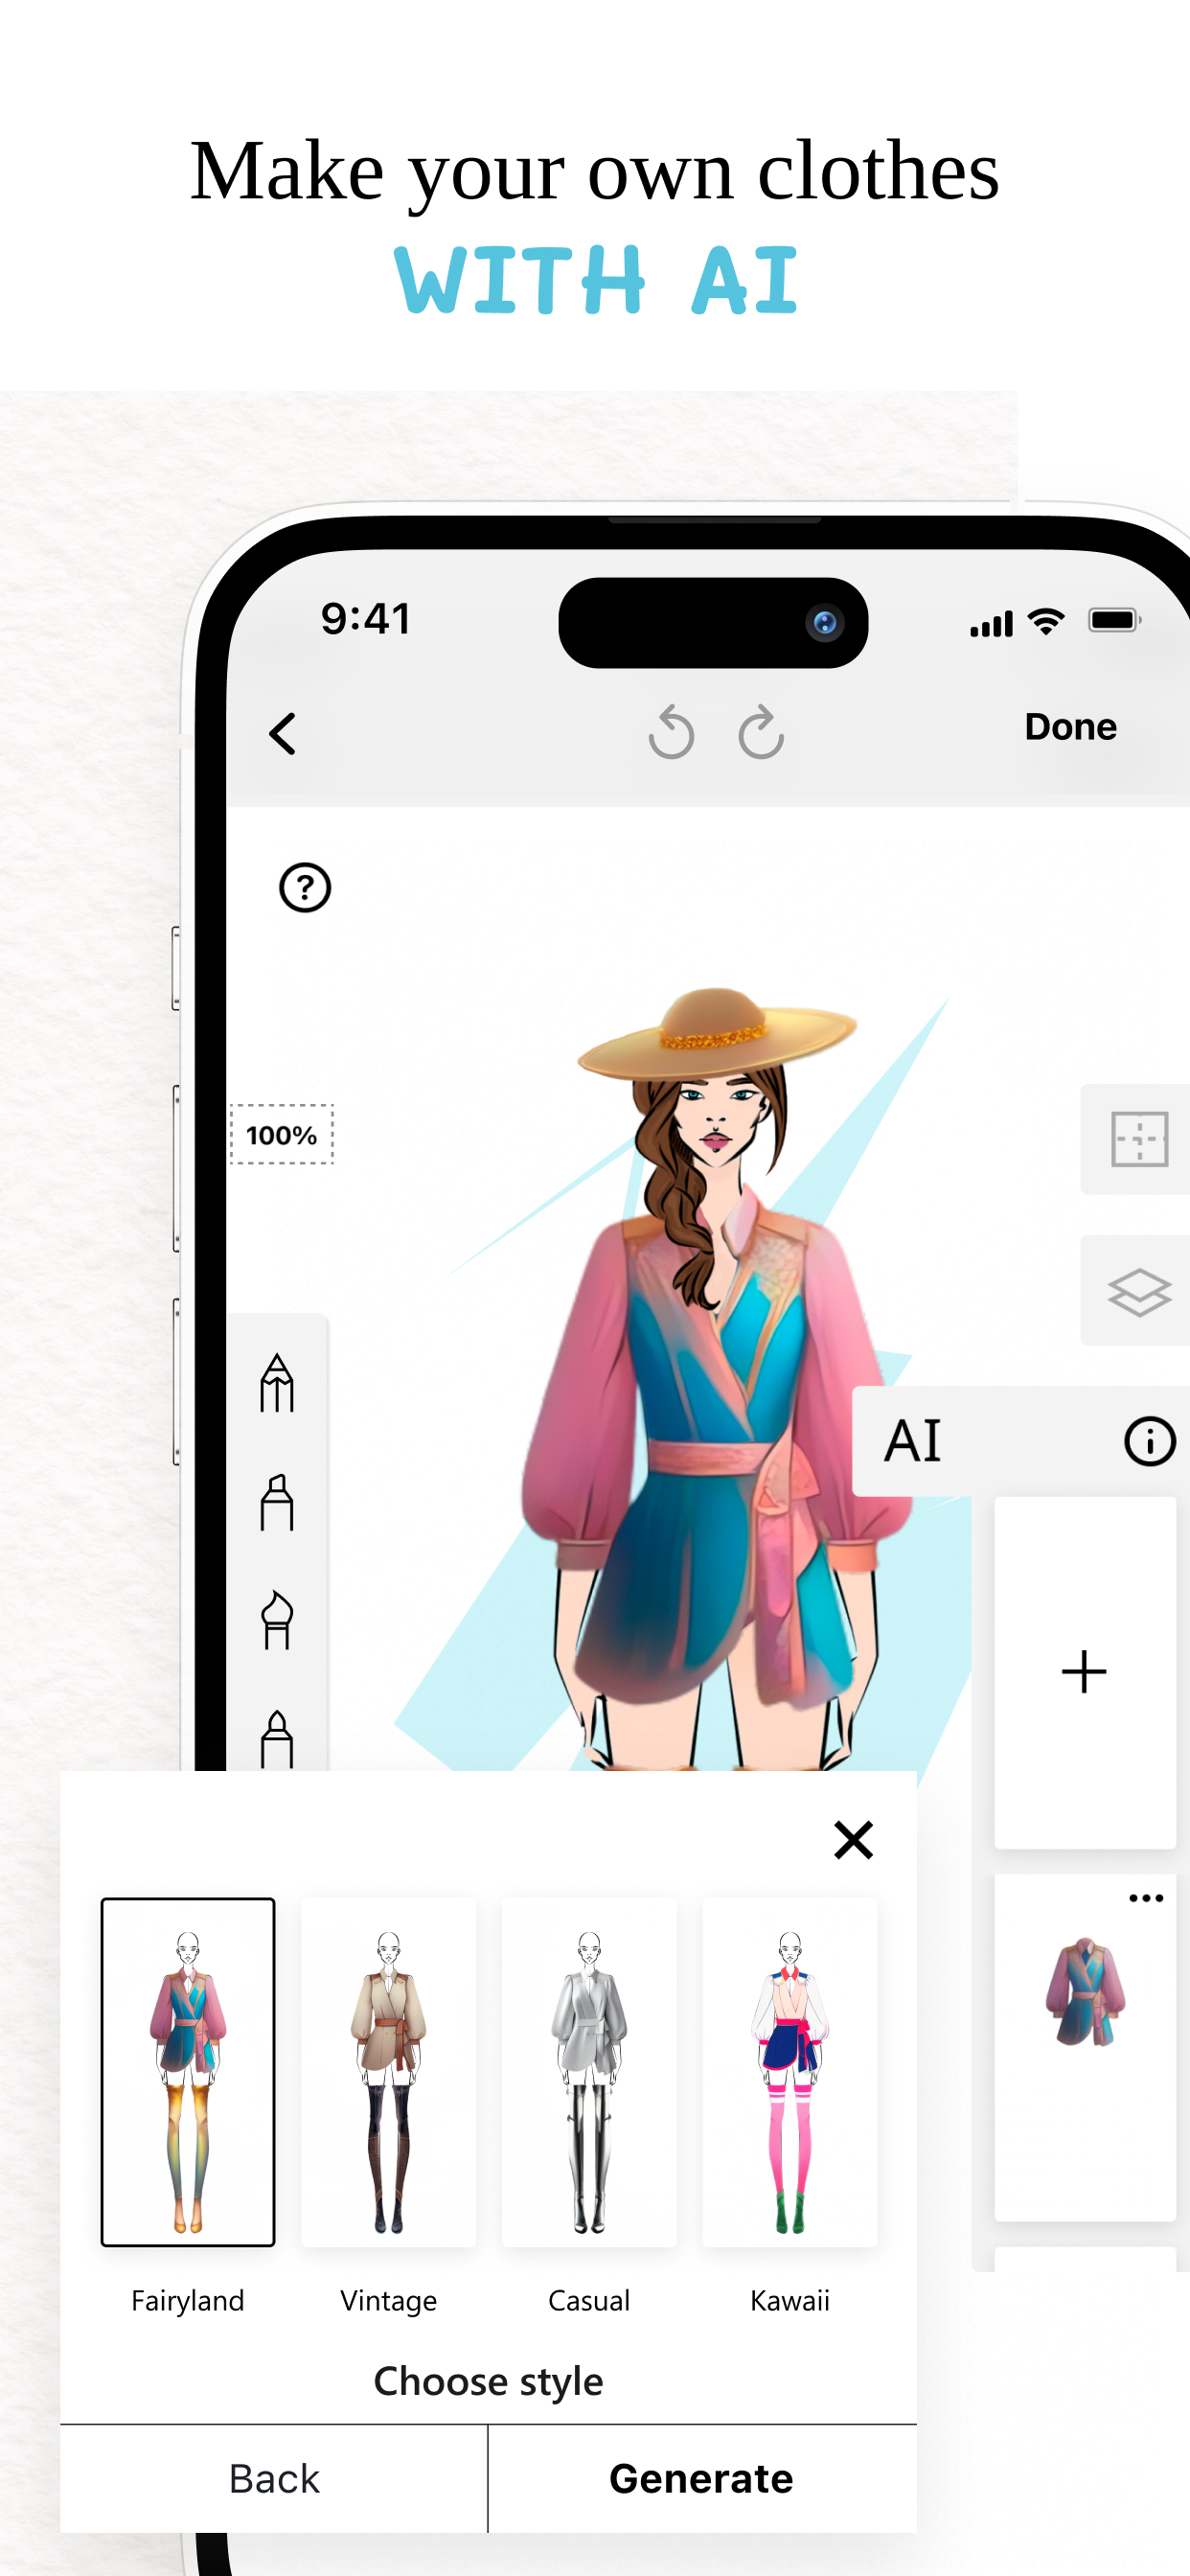Tap the 100% zoom indicator

click(x=282, y=1135)
